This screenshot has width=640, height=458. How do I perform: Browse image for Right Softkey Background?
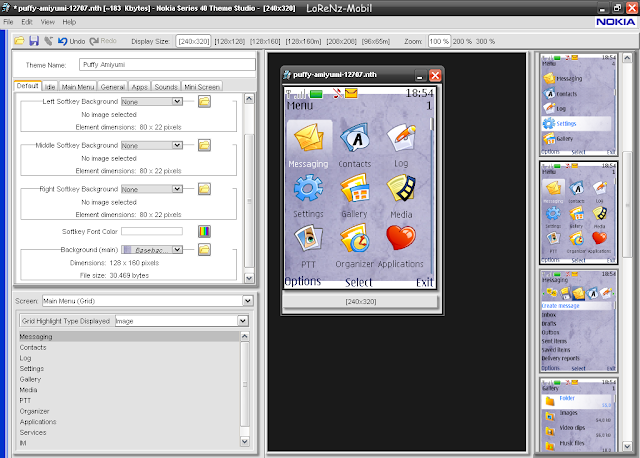click(204, 189)
